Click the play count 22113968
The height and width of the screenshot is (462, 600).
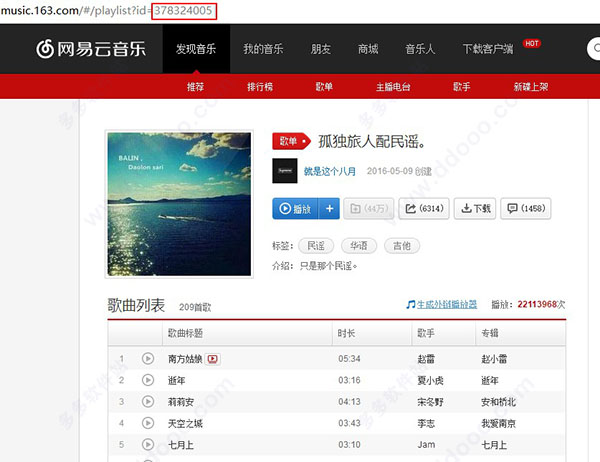click(537, 304)
